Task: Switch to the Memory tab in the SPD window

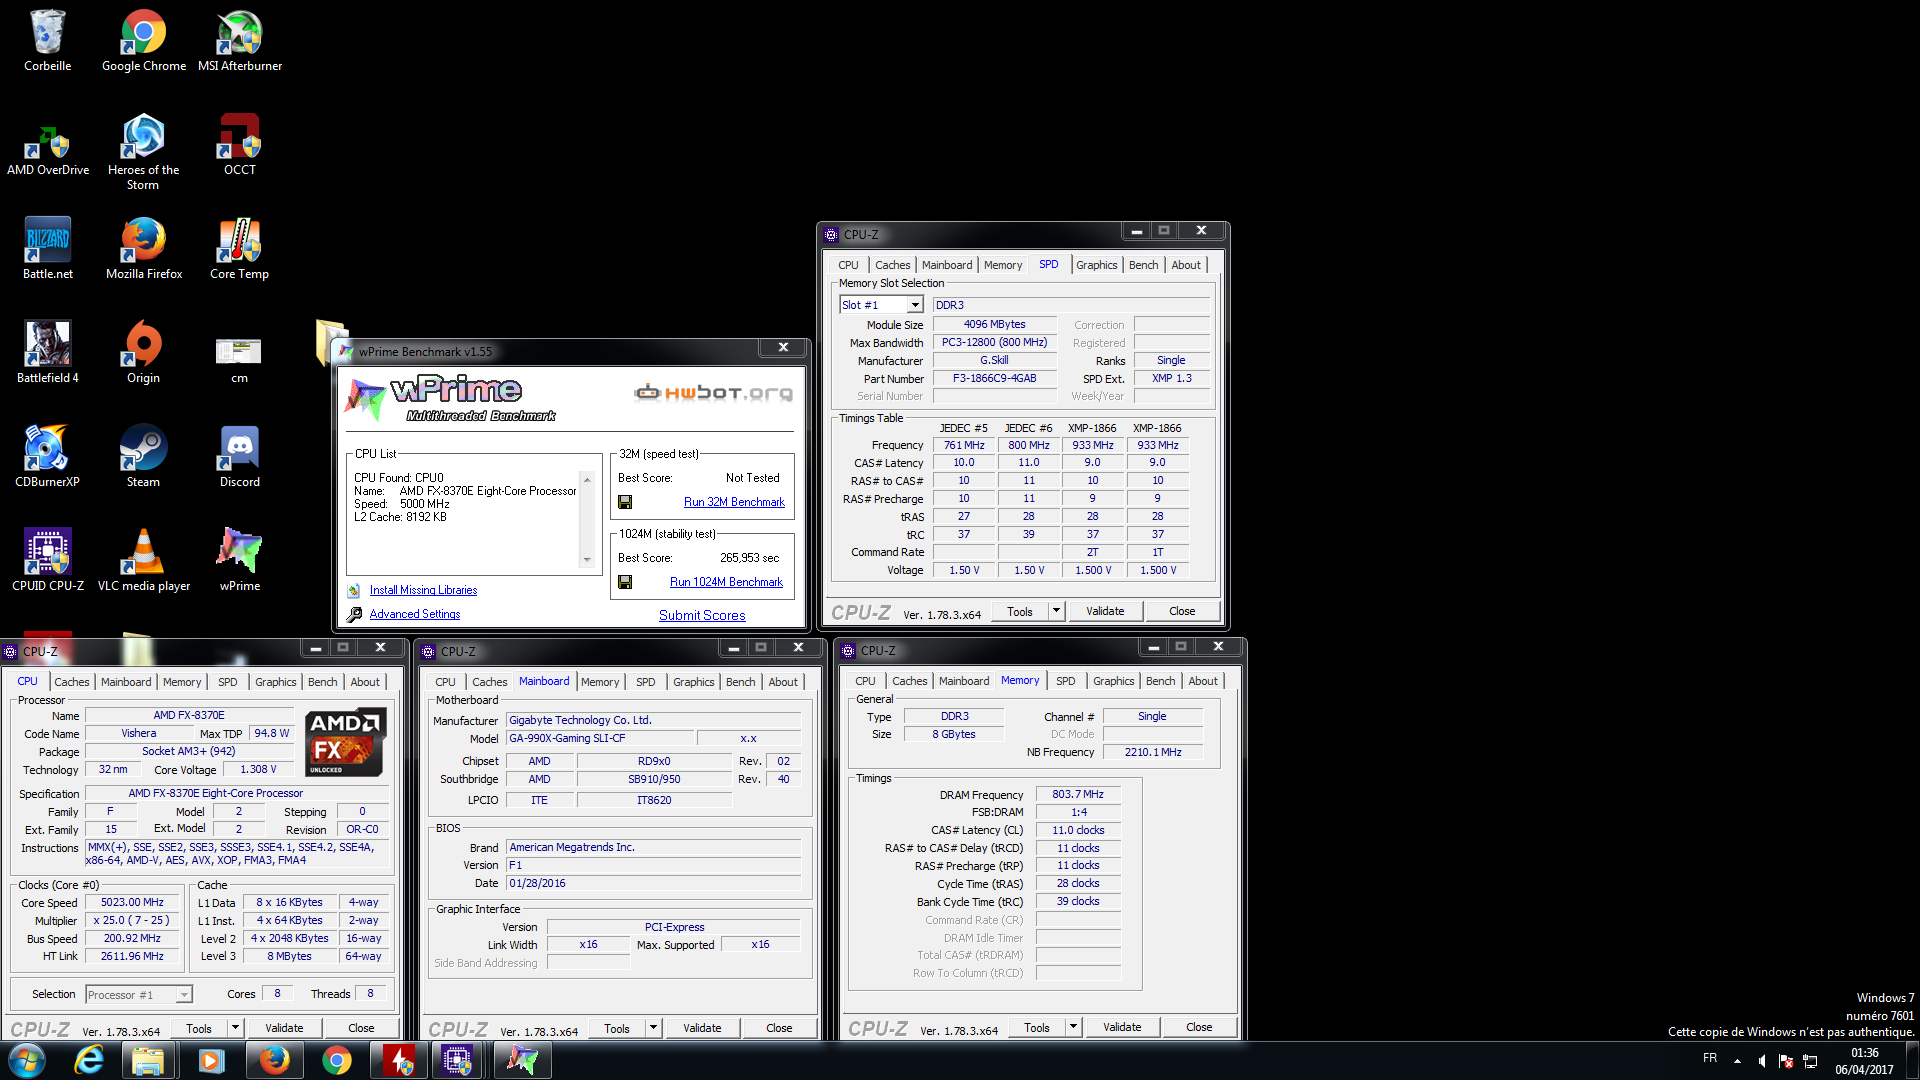Action: 1002,265
